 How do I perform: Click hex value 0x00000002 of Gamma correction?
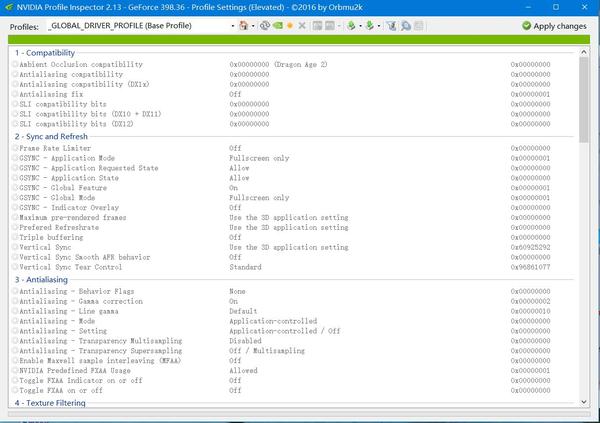pos(530,301)
